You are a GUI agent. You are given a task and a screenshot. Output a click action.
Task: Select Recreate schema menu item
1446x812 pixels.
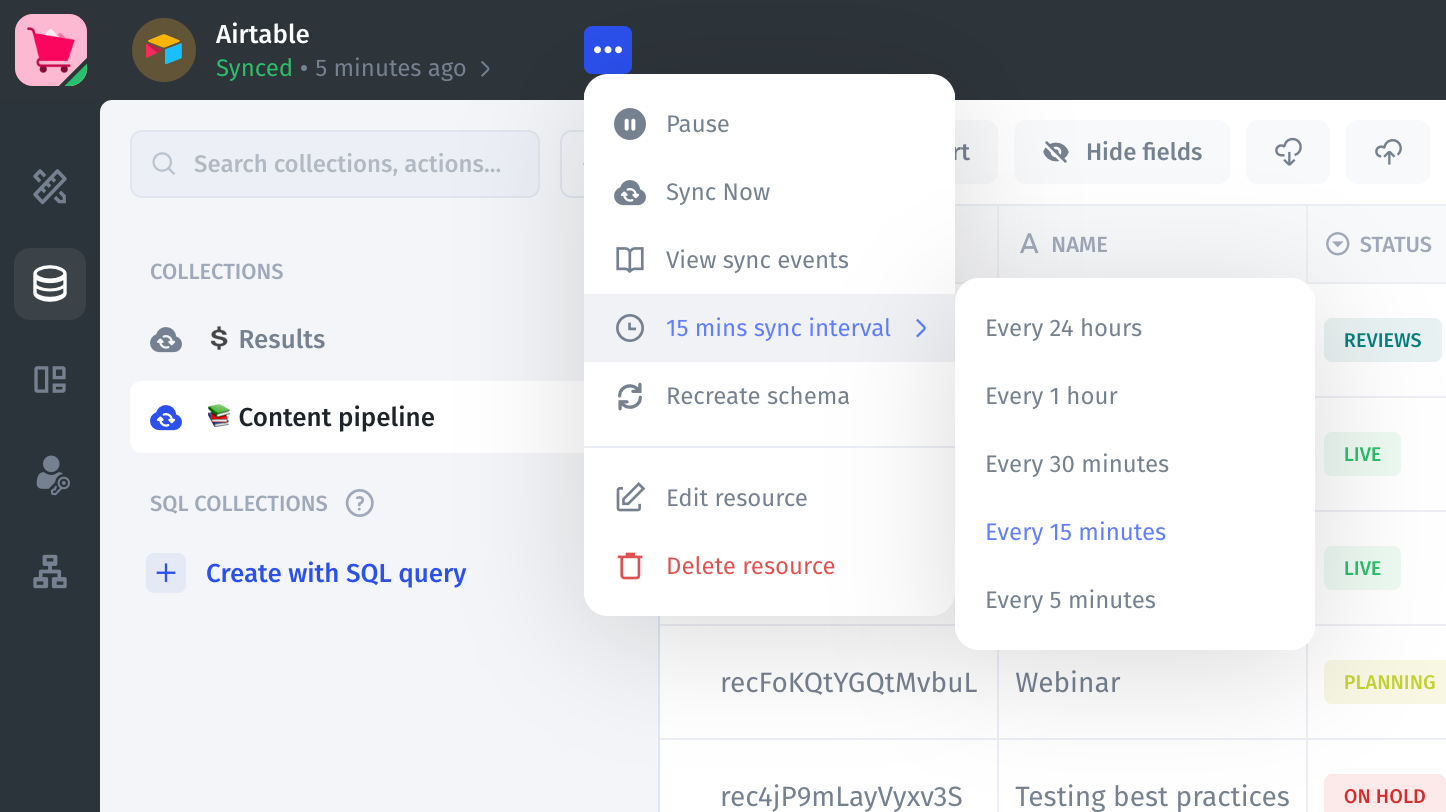[x=769, y=396]
